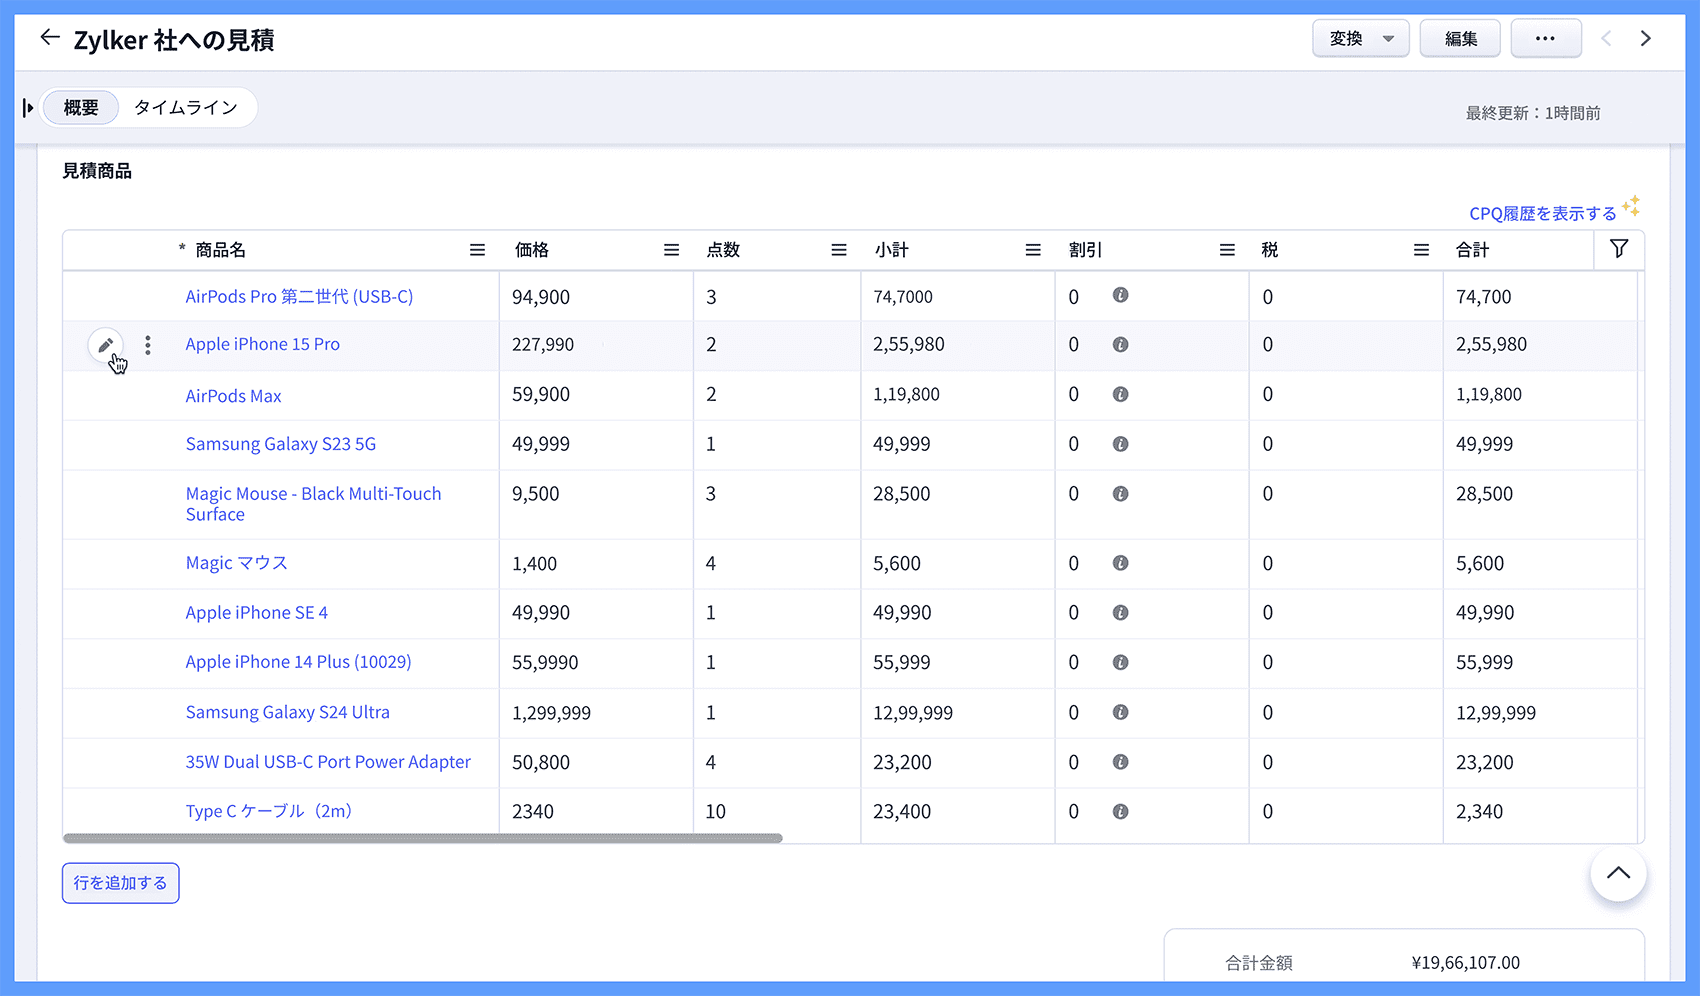Edit the Apple iPhone 15 Pro row pencil
The image size is (1700, 996).
pyautogui.click(x=106, y=346)
